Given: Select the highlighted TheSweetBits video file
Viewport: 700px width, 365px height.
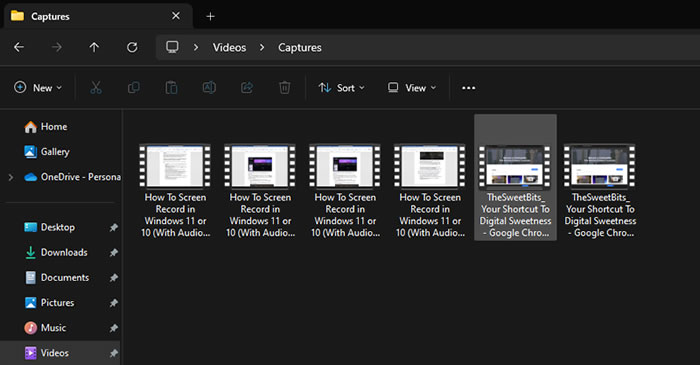Looking at the screenshot, I should [515, 178].
